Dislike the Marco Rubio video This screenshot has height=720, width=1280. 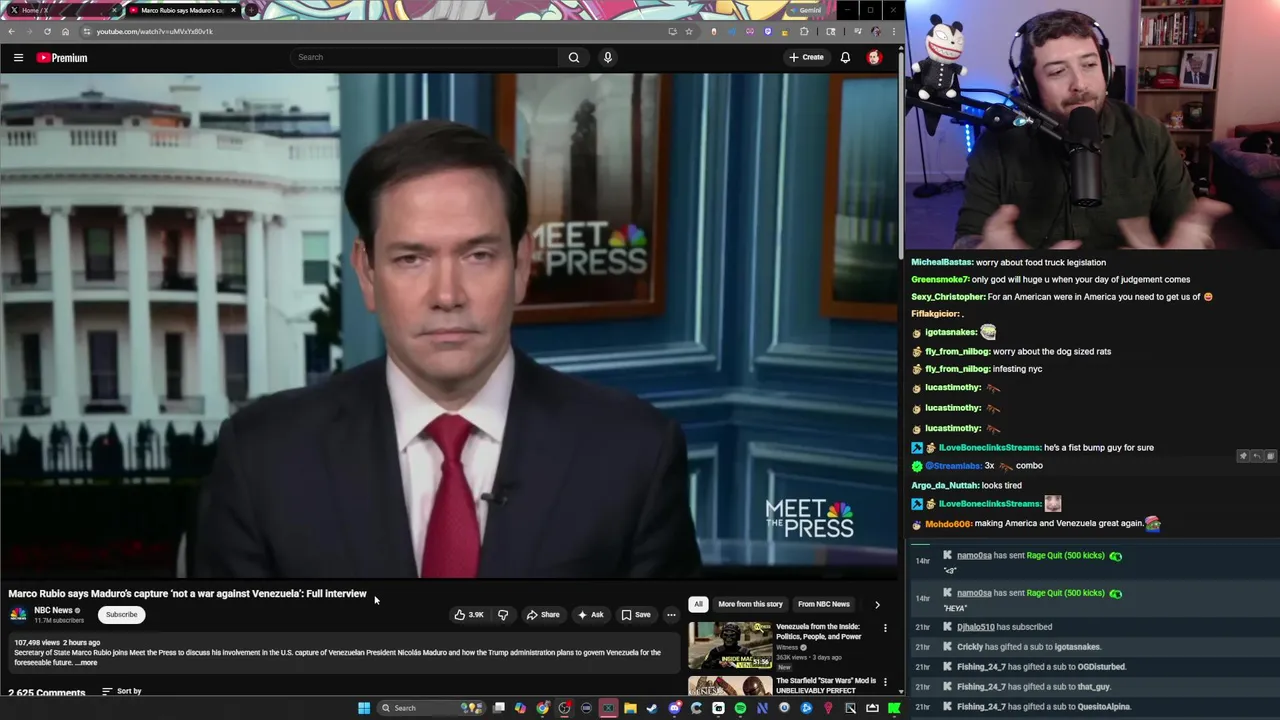503,614
